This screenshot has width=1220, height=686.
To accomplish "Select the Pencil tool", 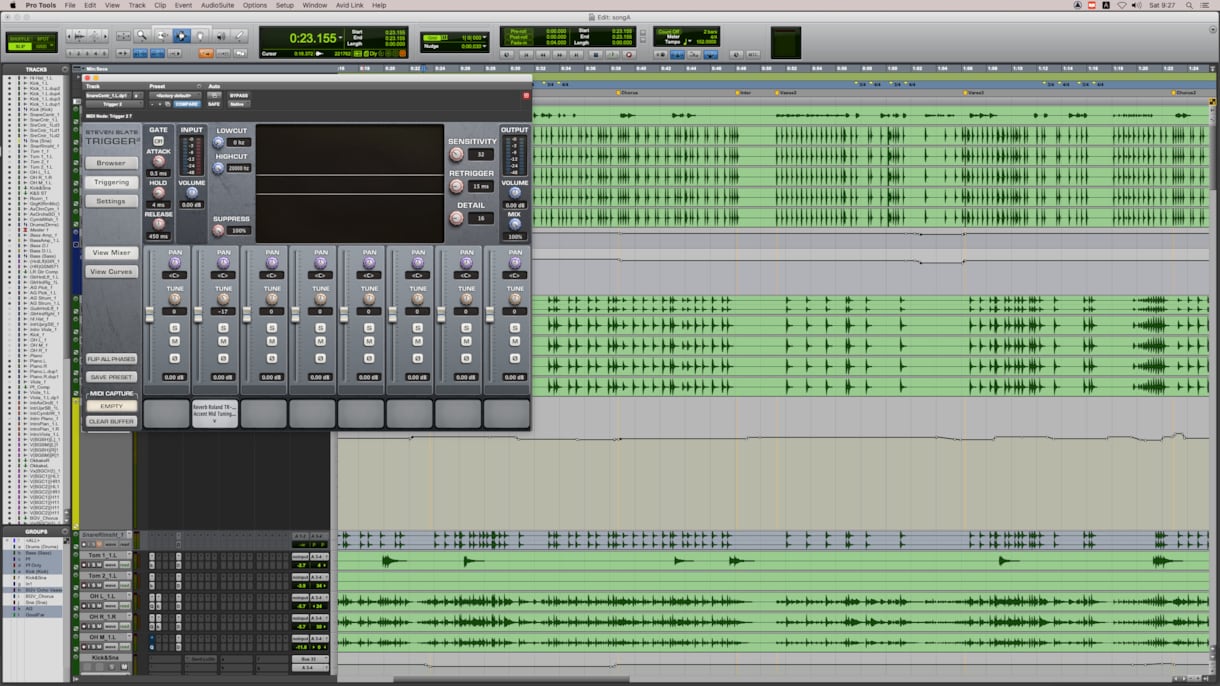I will point(239,36).
